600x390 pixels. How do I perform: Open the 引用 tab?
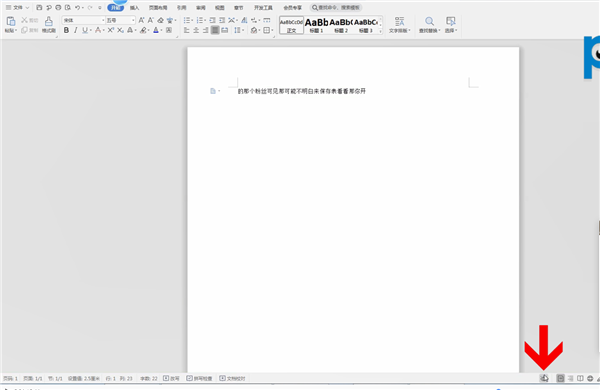181,8
